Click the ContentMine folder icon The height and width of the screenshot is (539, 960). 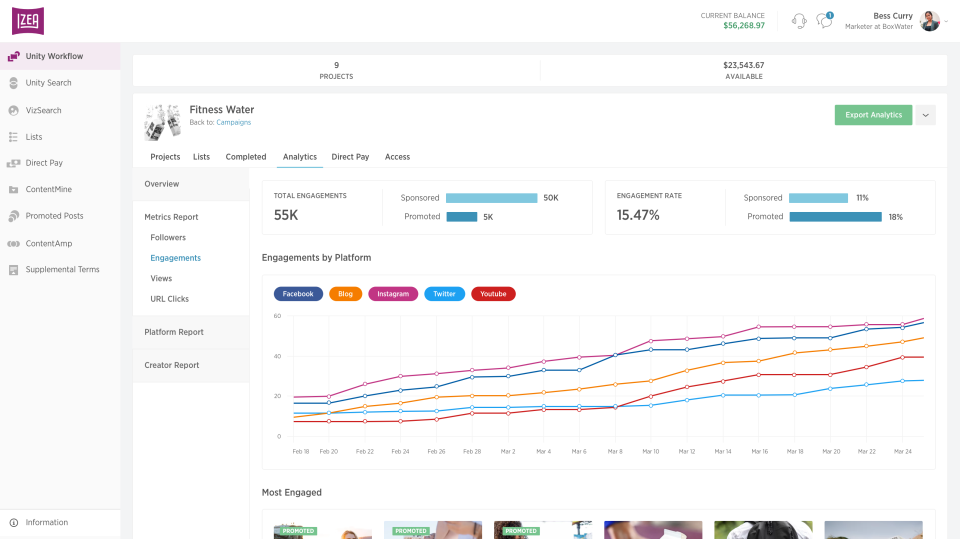point(13,189)
